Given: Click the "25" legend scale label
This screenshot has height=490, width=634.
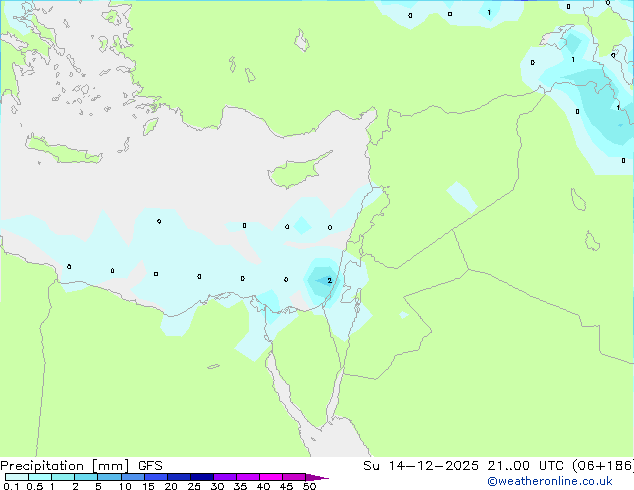Looking at the screenshot, I should (194, 486).
